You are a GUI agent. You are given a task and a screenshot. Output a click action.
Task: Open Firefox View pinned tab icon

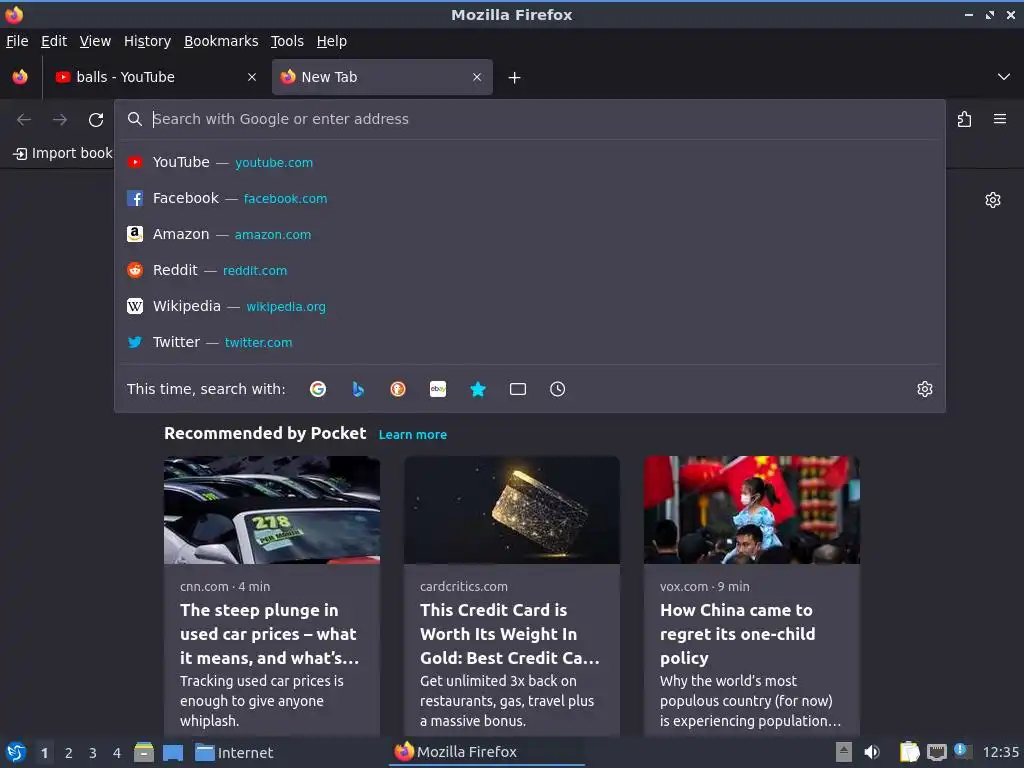point(20,77)
